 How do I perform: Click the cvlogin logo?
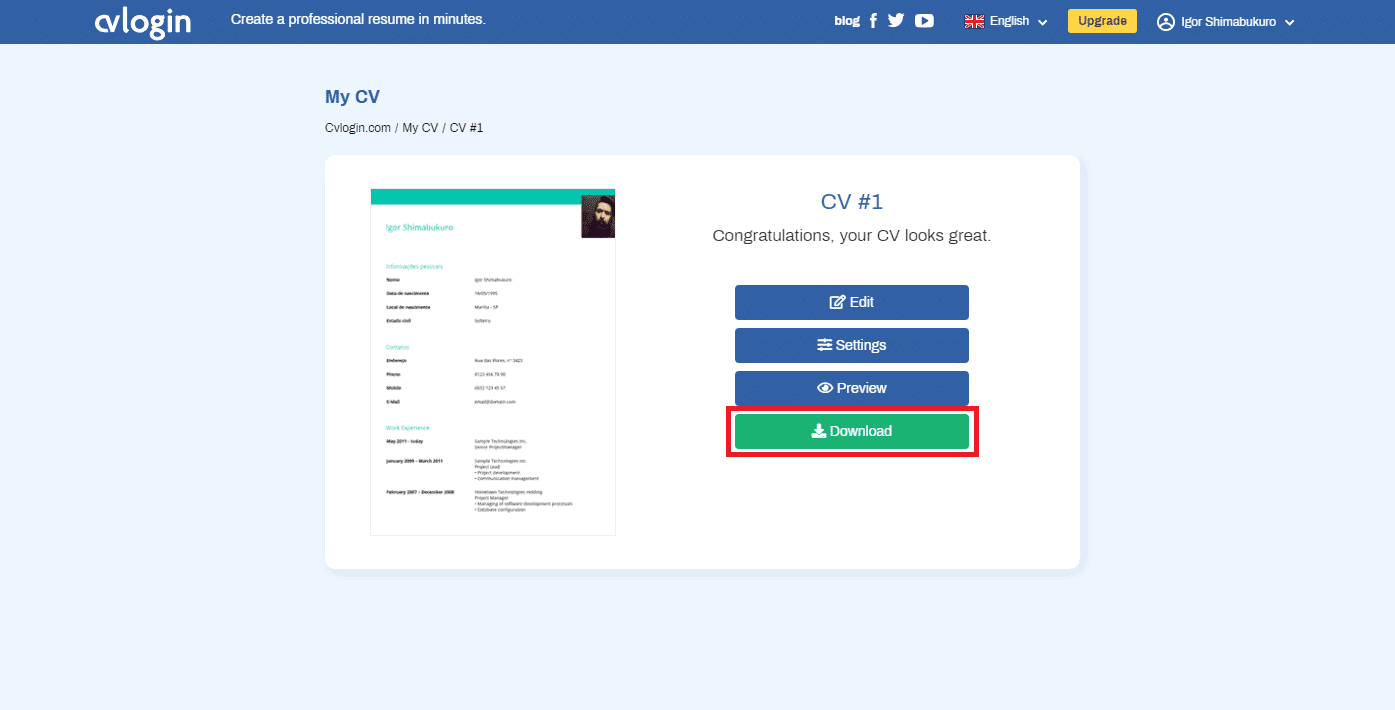(142, 21)
